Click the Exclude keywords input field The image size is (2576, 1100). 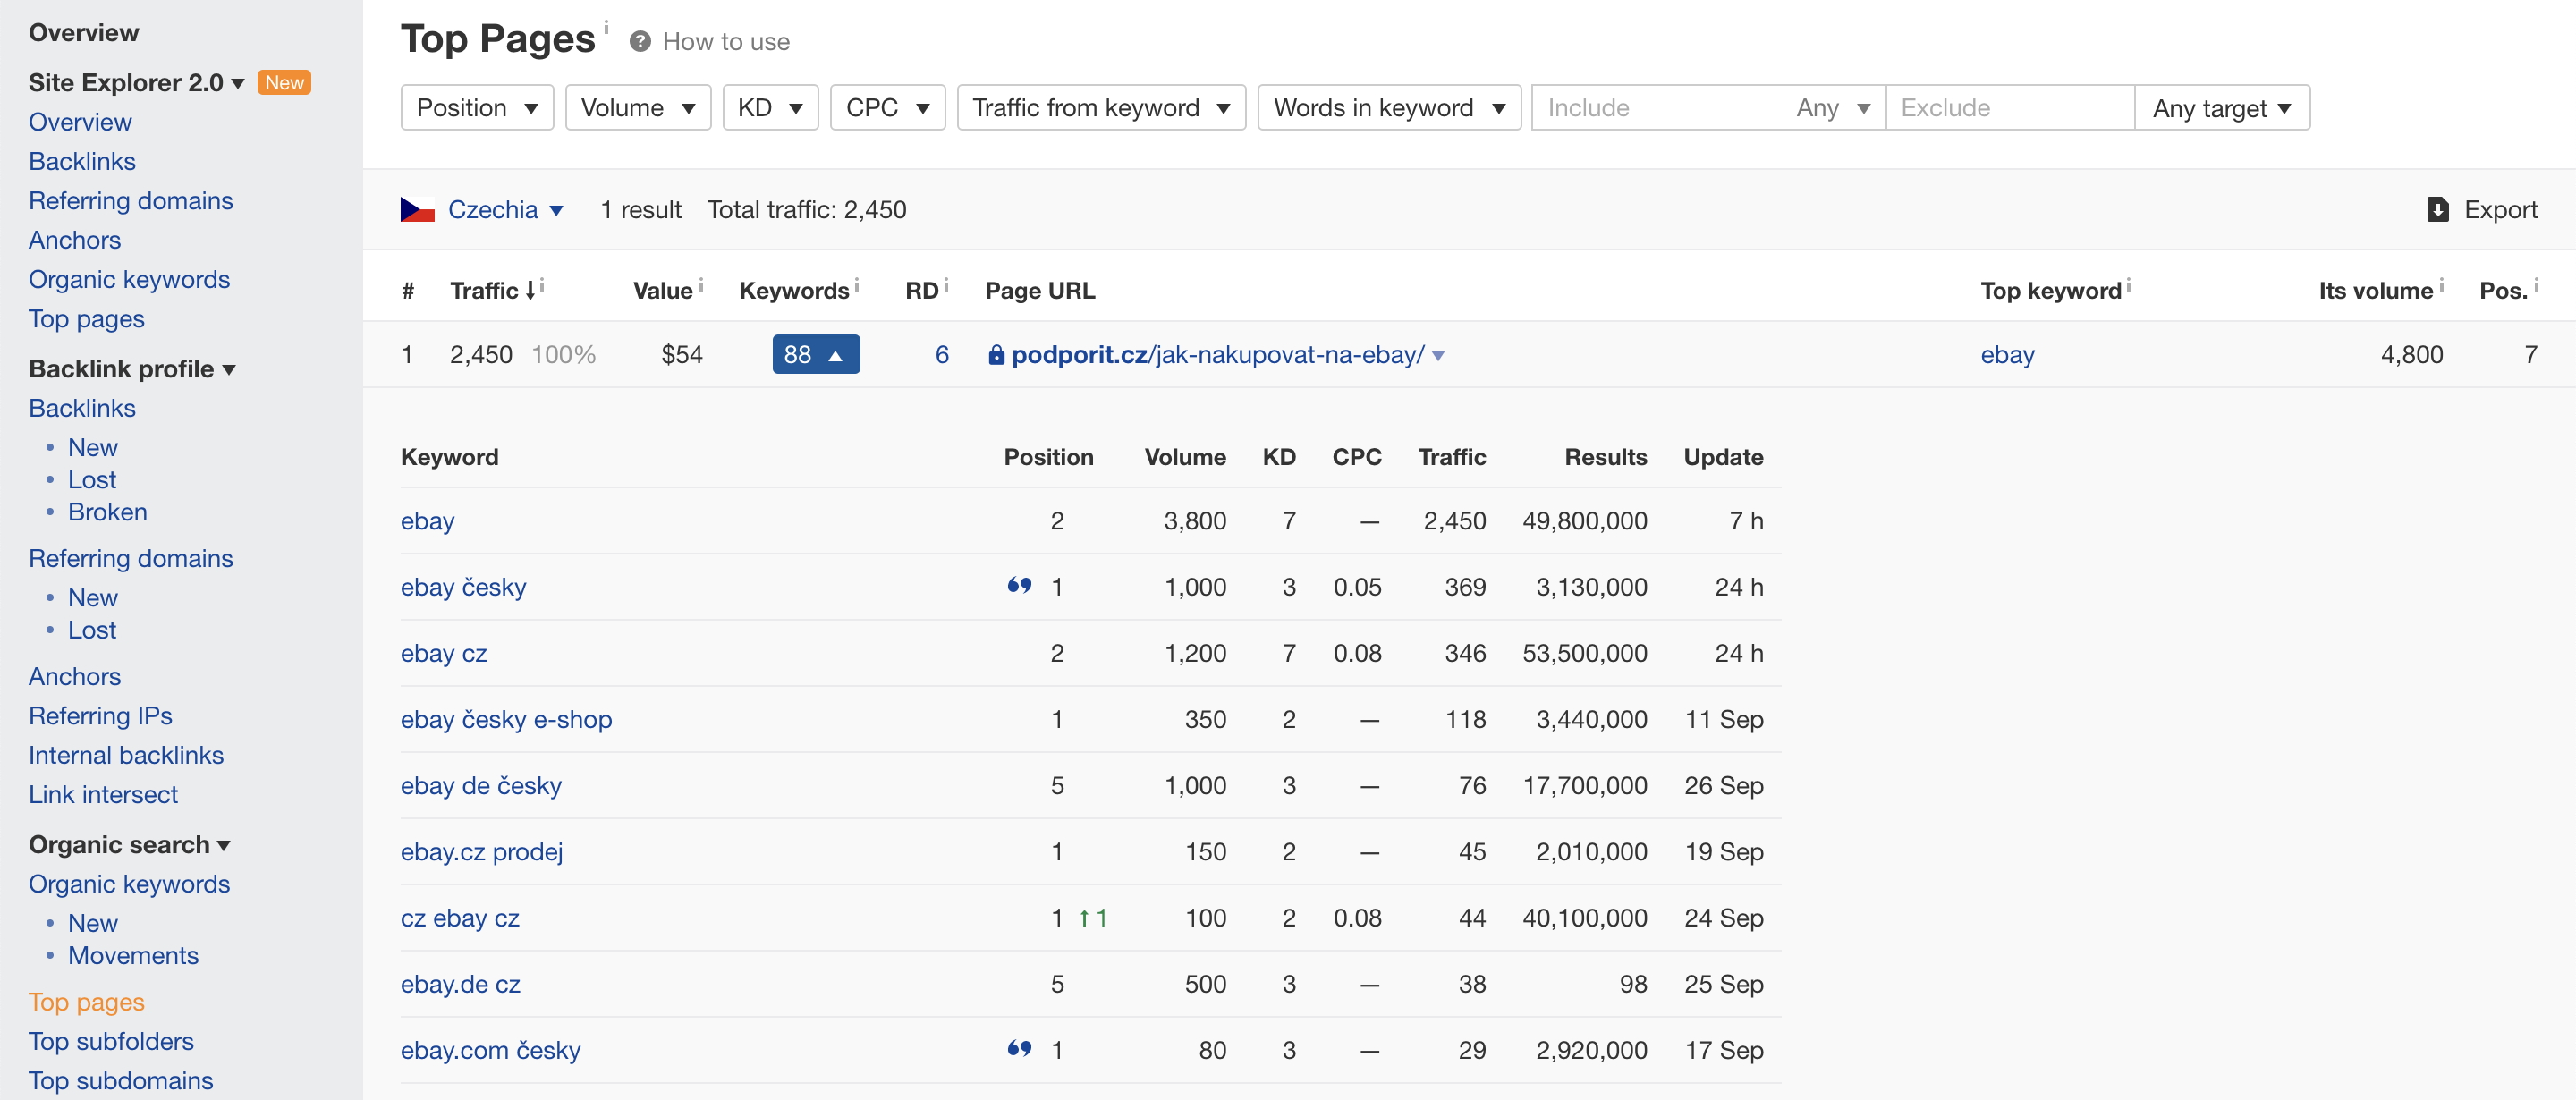2010,108
